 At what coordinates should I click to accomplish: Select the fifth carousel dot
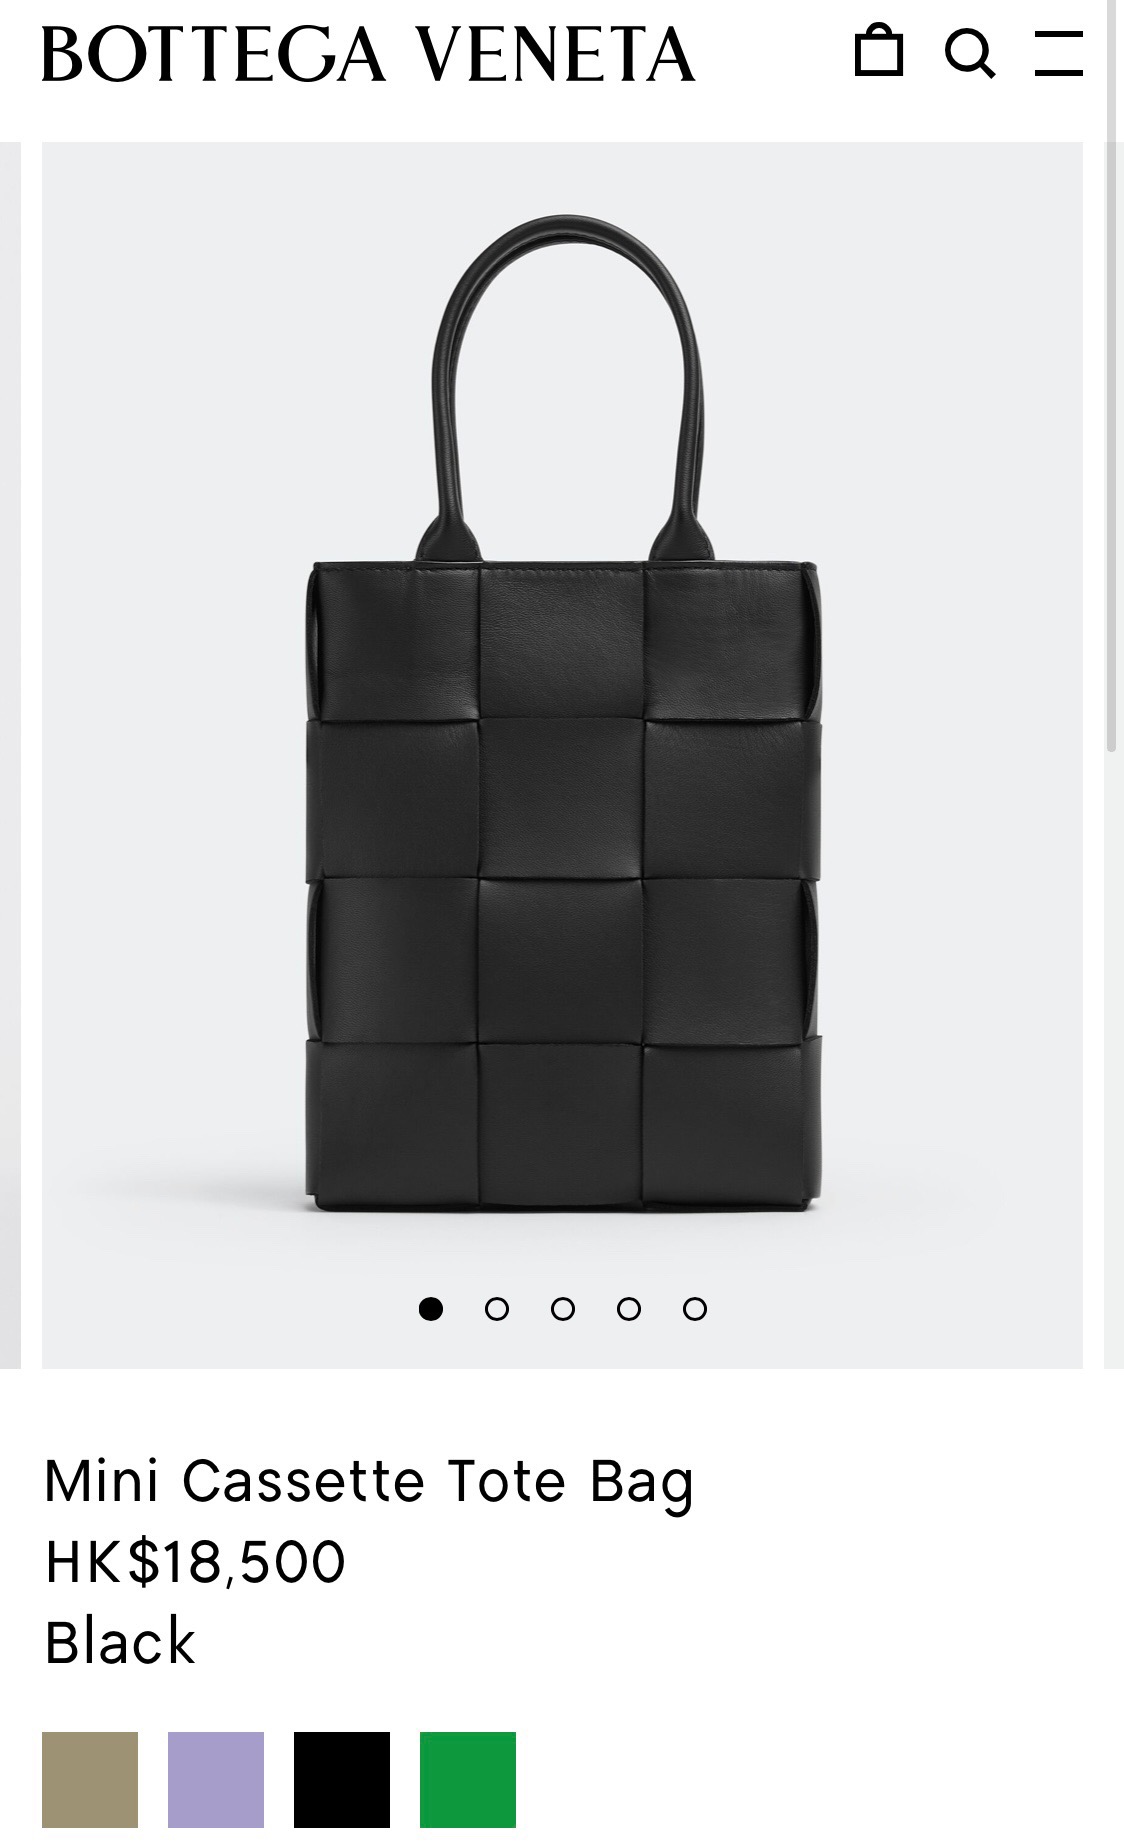coord(695,1309)
